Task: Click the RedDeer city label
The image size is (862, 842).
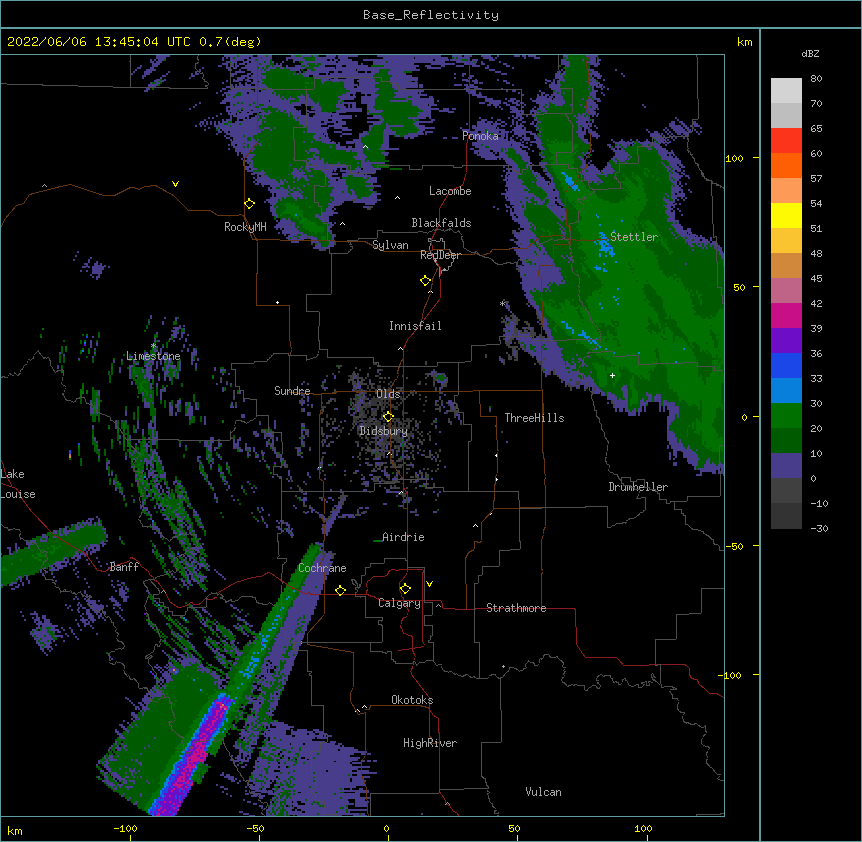Action: (440, 255)
